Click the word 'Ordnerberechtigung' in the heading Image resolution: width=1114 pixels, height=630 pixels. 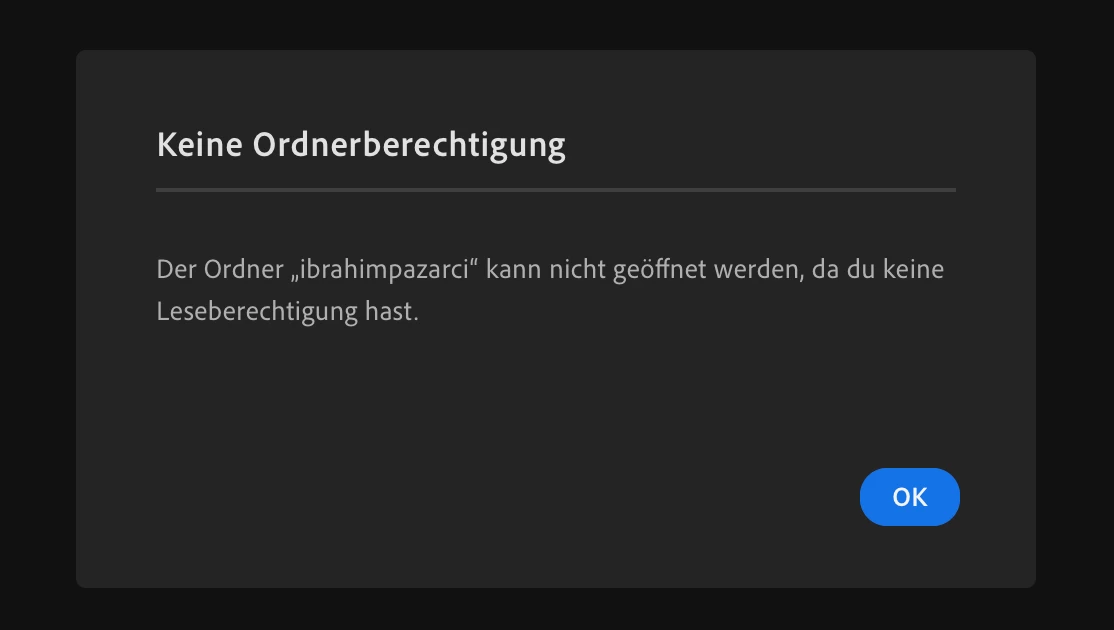(x=409, y=146)
